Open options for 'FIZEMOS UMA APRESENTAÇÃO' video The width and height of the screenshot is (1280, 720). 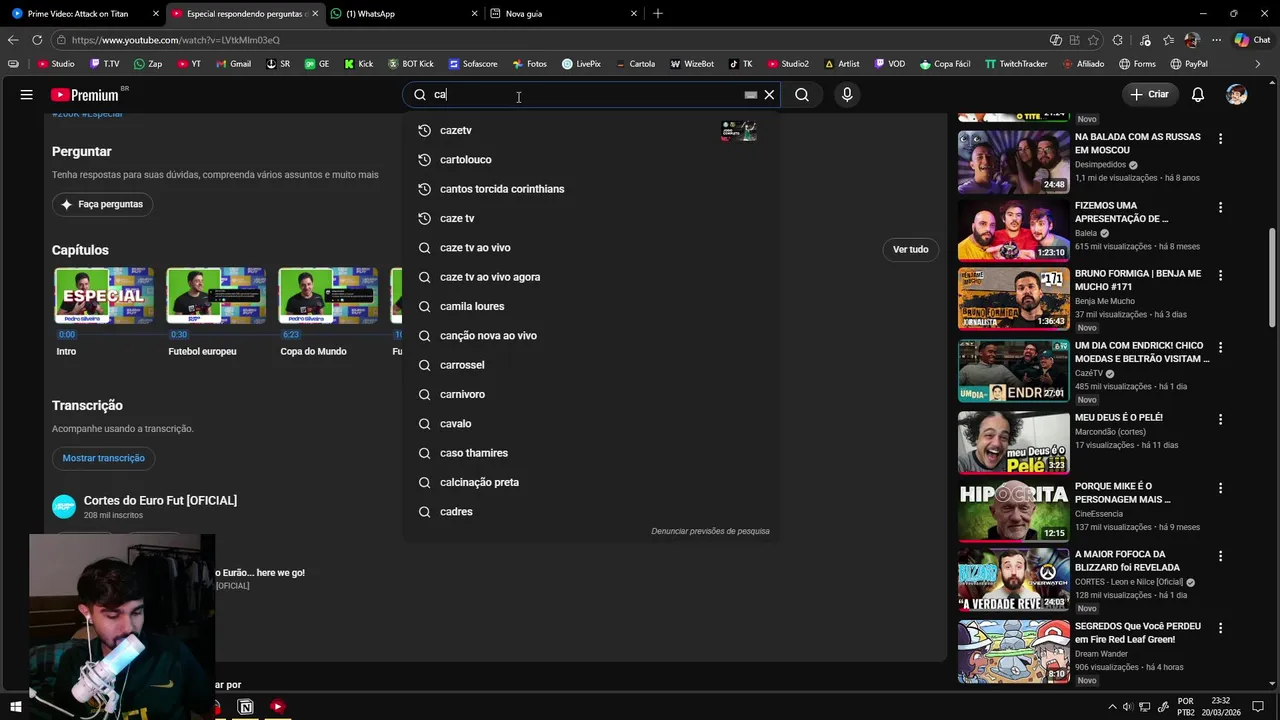(1220, 208)
